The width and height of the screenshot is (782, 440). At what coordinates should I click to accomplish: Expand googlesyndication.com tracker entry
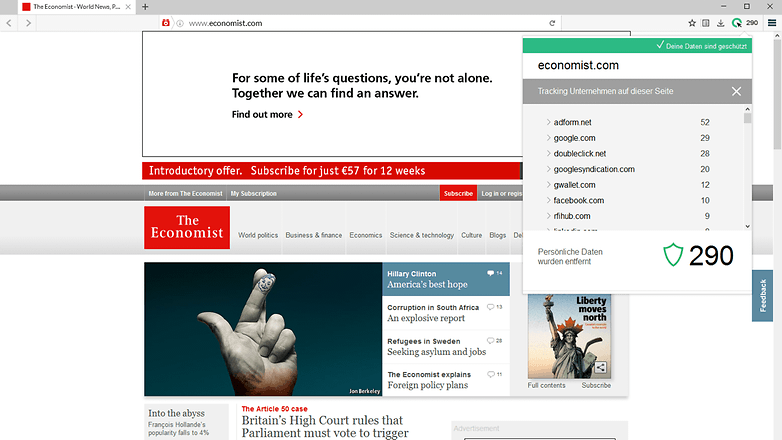click(548, 169)
